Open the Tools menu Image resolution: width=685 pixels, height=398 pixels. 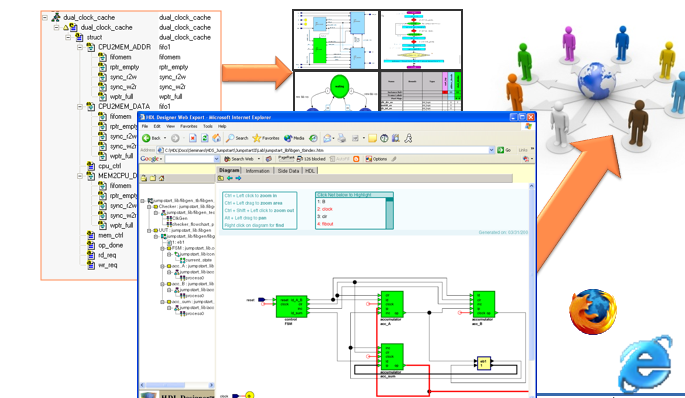tap(208, 126)
